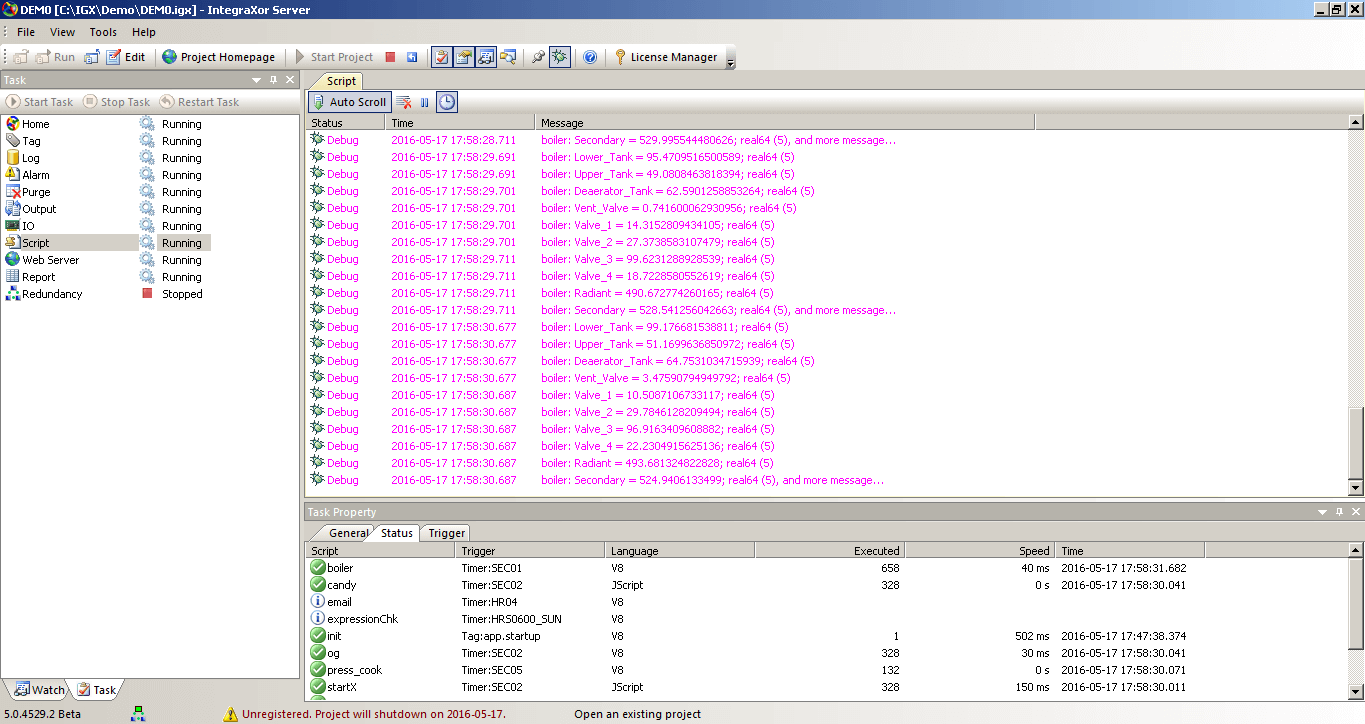Expand the main toolbar overflow options
The image size is (1365, 724).
pos(730,62)
